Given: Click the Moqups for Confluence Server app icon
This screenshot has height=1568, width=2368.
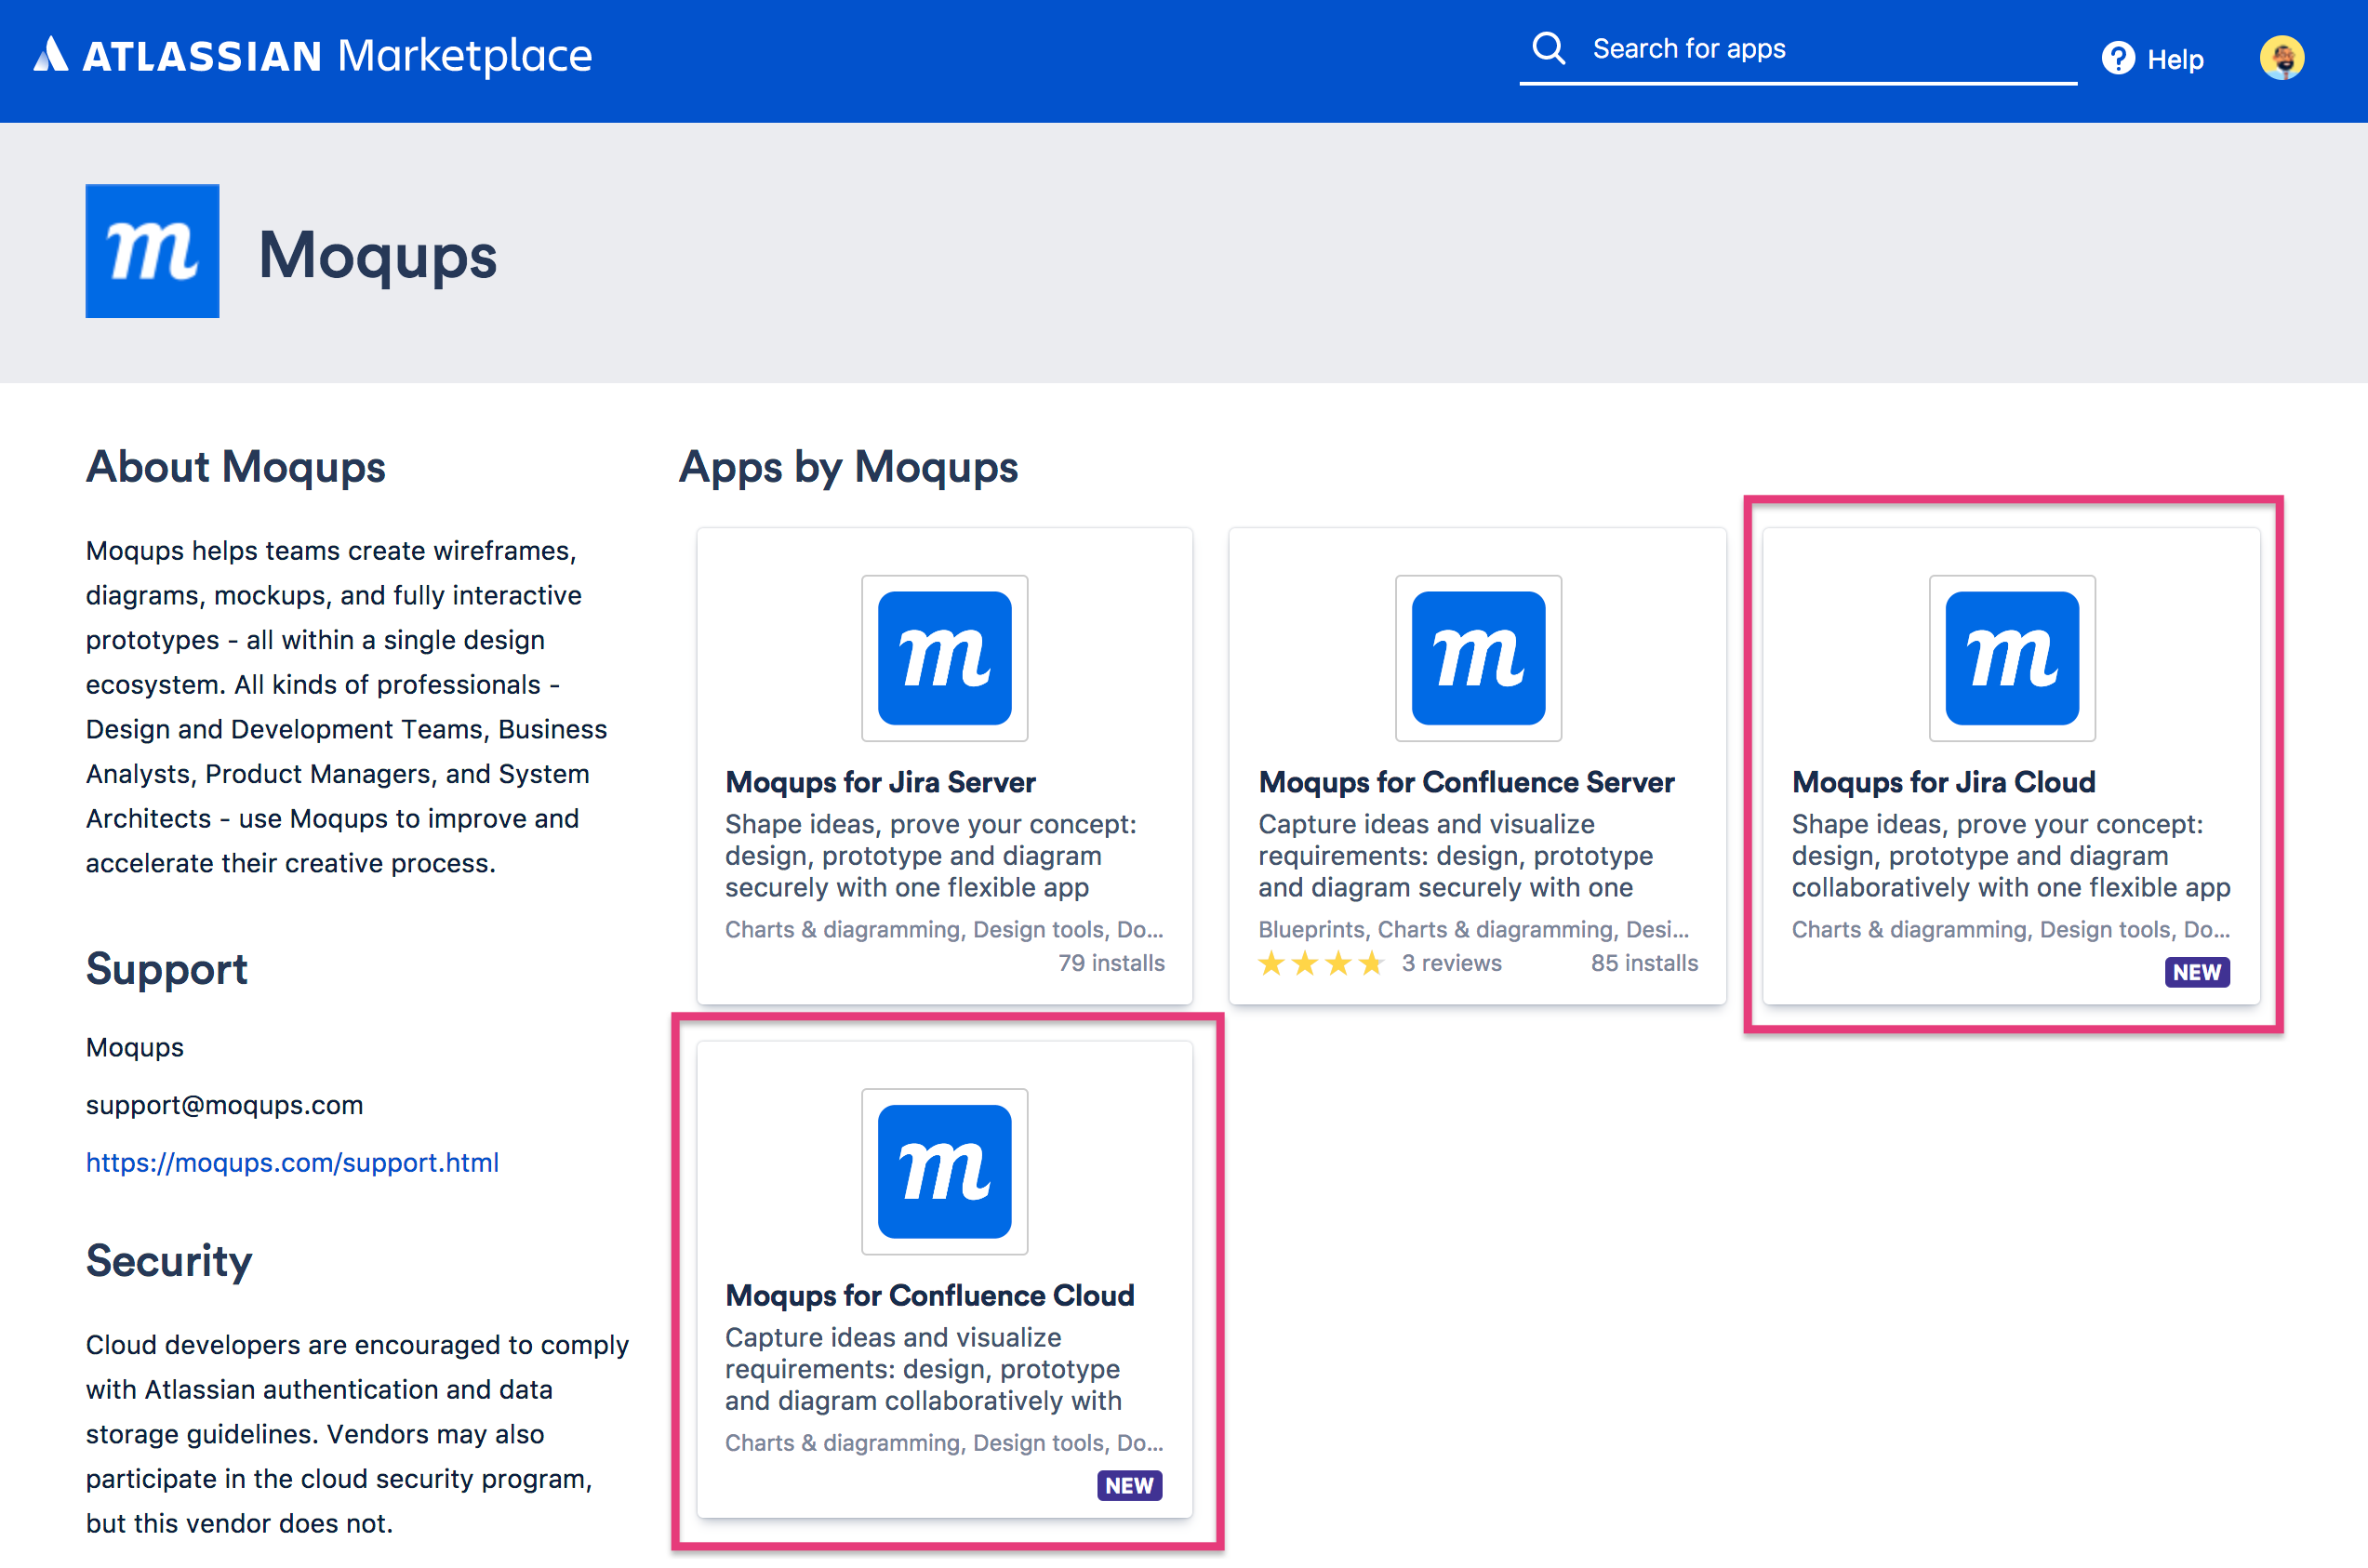Looking at the screenshot, I should (x=1478, y=658).
